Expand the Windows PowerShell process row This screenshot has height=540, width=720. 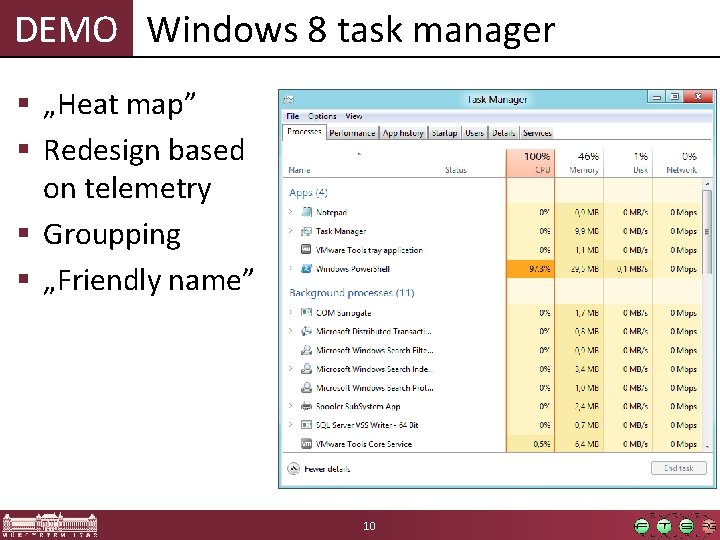(x=291, y=268)
